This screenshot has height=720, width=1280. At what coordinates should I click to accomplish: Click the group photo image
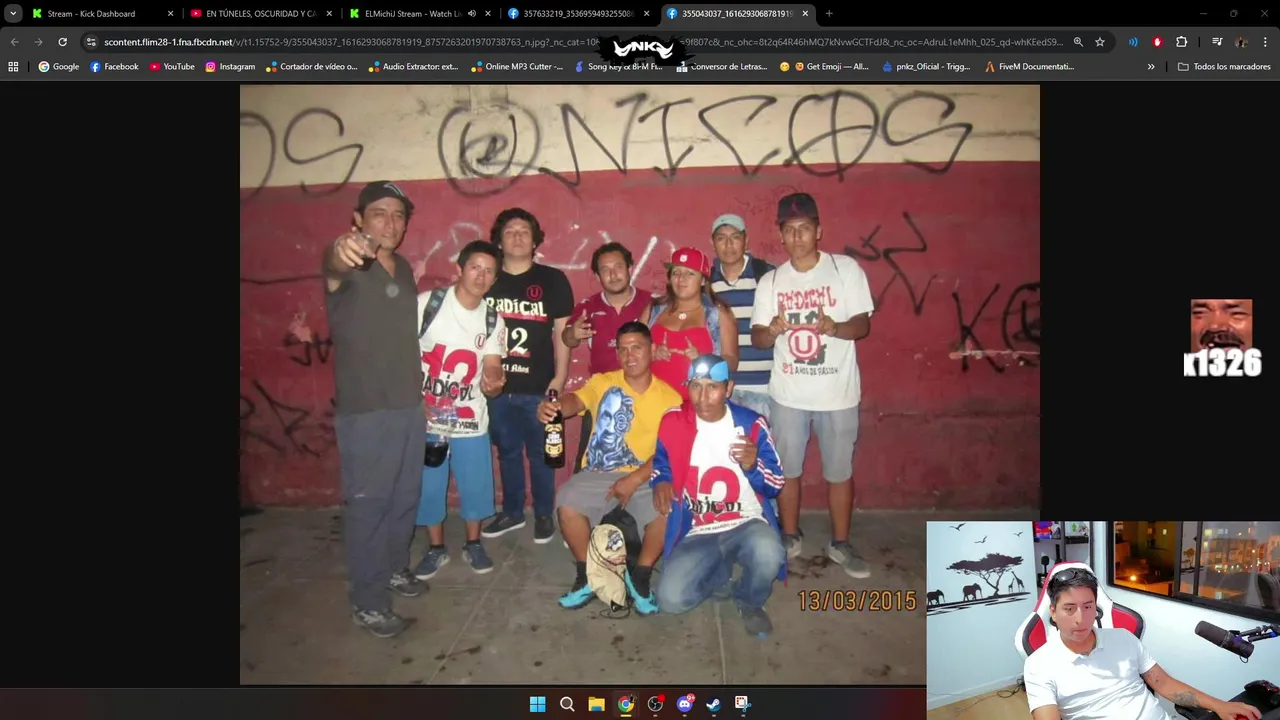pyautogui.click(x=640, y=385)
